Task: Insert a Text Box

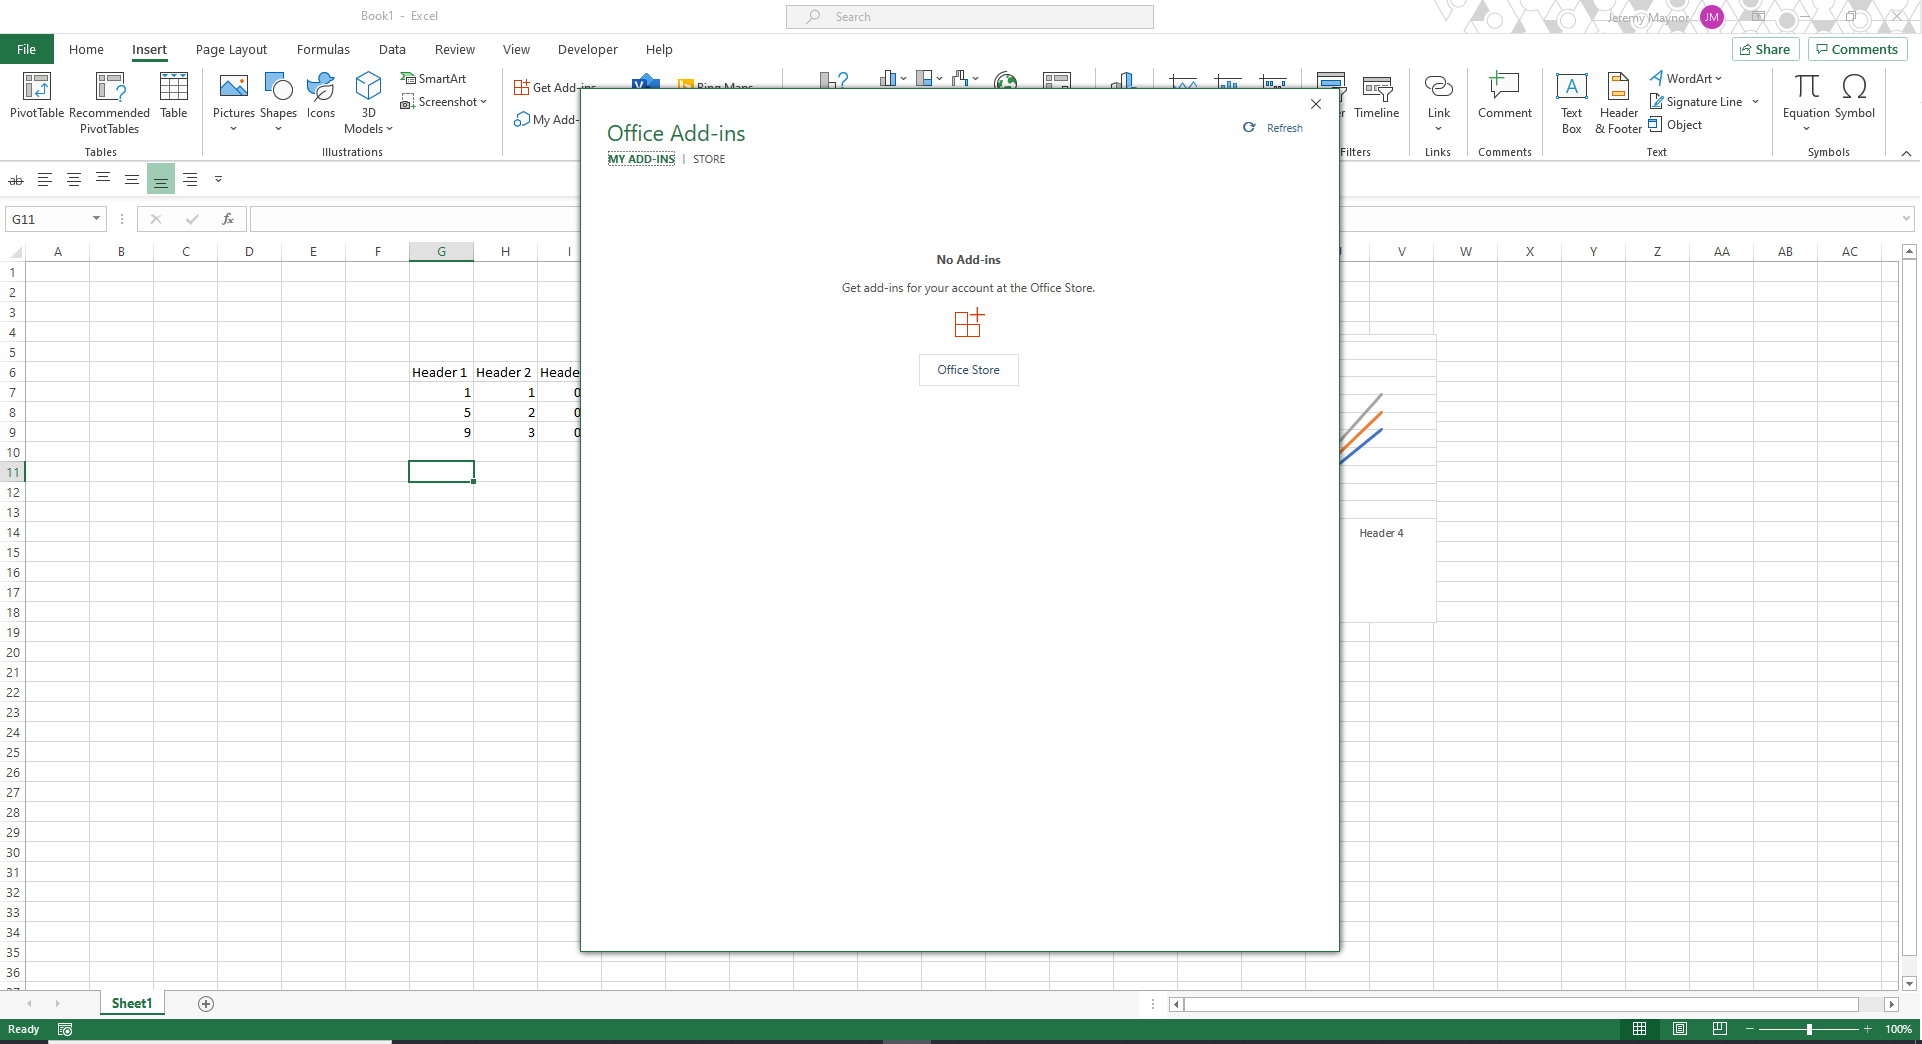Action: [x=1572, y=103]
